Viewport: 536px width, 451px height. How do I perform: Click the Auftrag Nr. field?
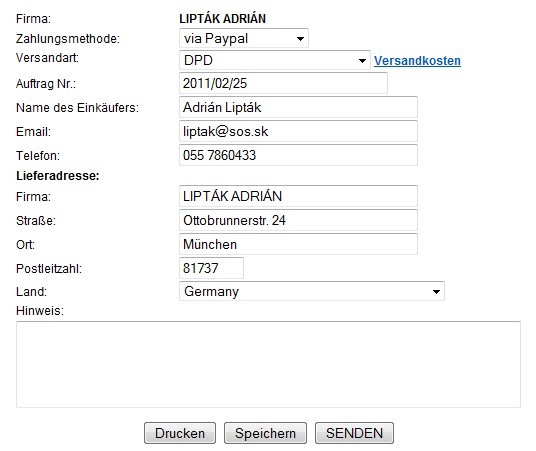[283, 83]
